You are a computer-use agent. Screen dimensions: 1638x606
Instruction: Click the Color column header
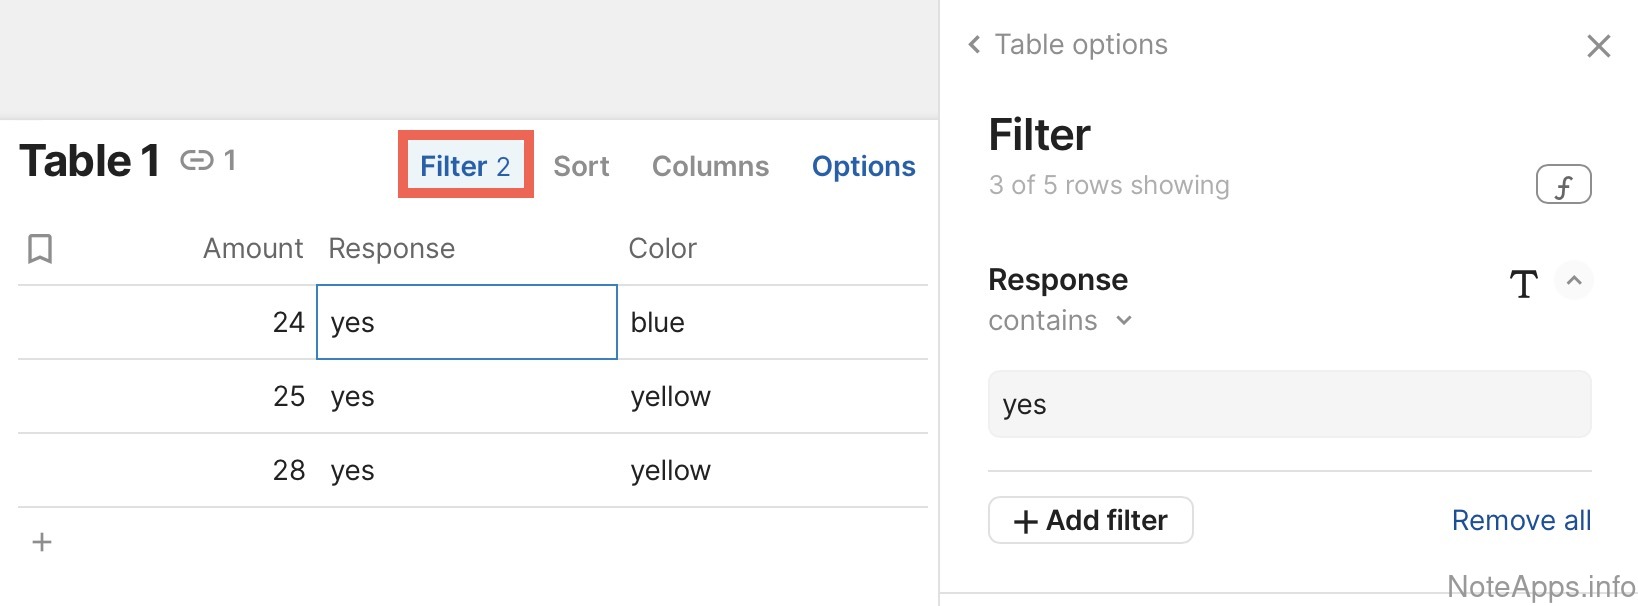tap(662, 248)
